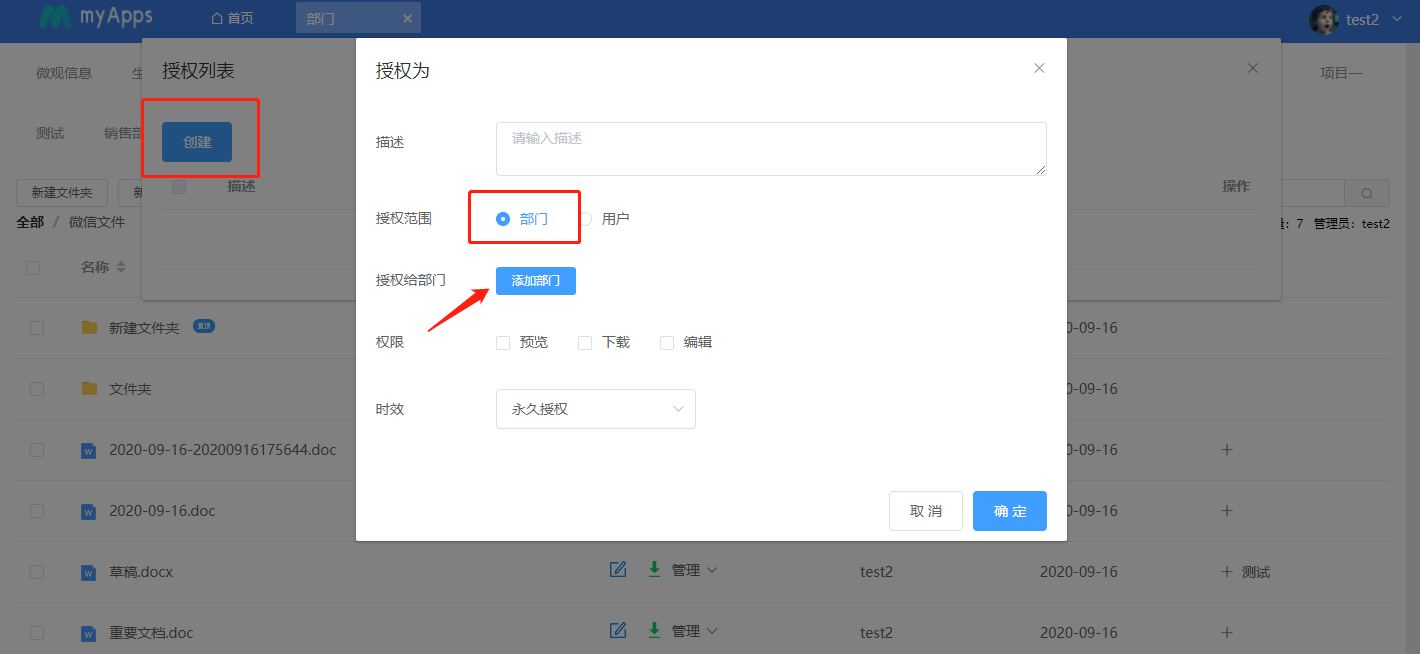Click the 名称 column sort arrows
Image resolution: width=1420 pixels, height=654 pixels.
click(x=121, y=268)
